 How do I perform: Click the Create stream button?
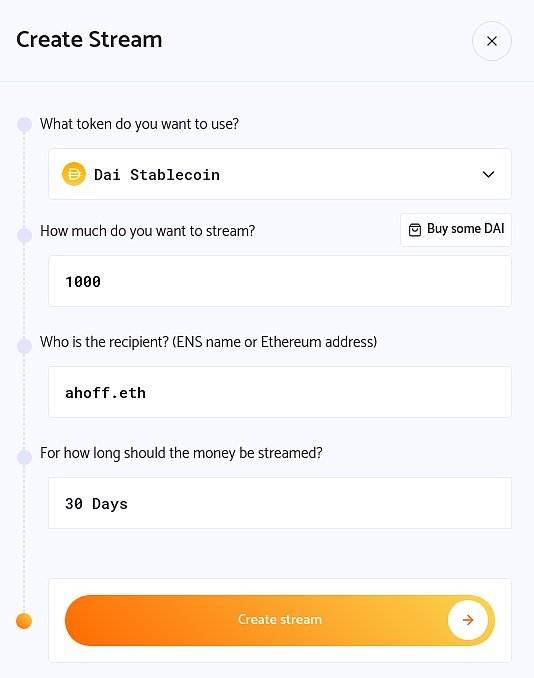coord(280,620)
